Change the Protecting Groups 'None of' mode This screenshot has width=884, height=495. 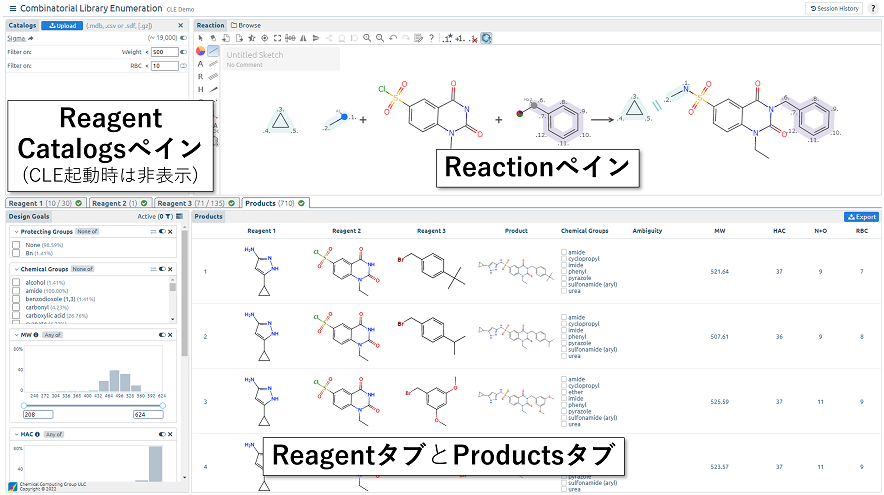coord(87,232)
